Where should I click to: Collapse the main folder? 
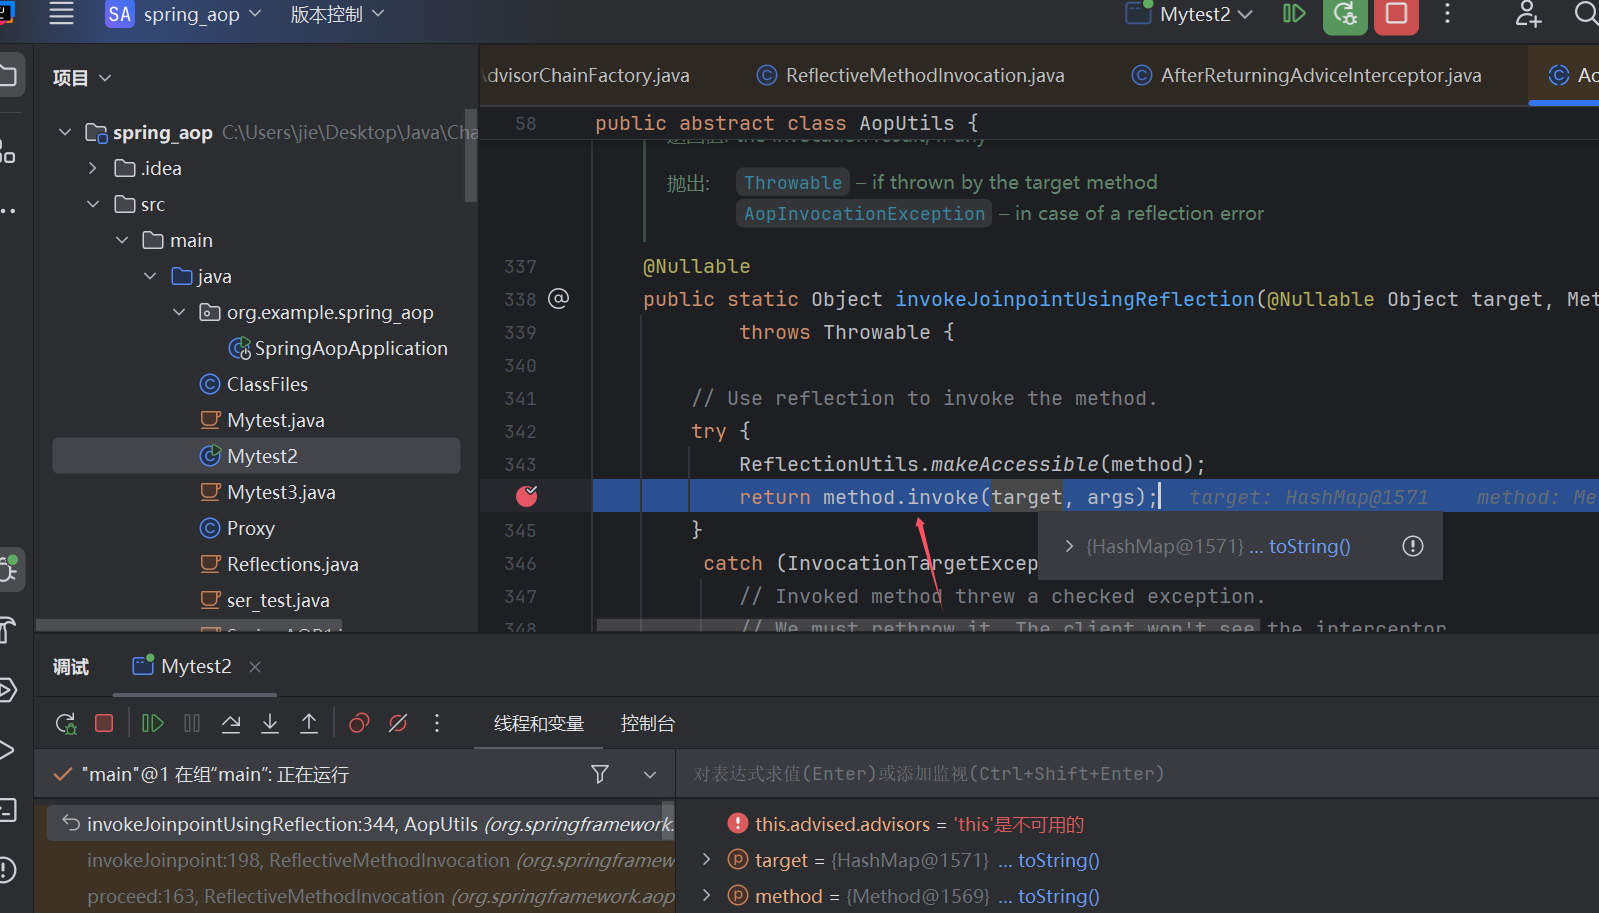click(x=122, y=240)
